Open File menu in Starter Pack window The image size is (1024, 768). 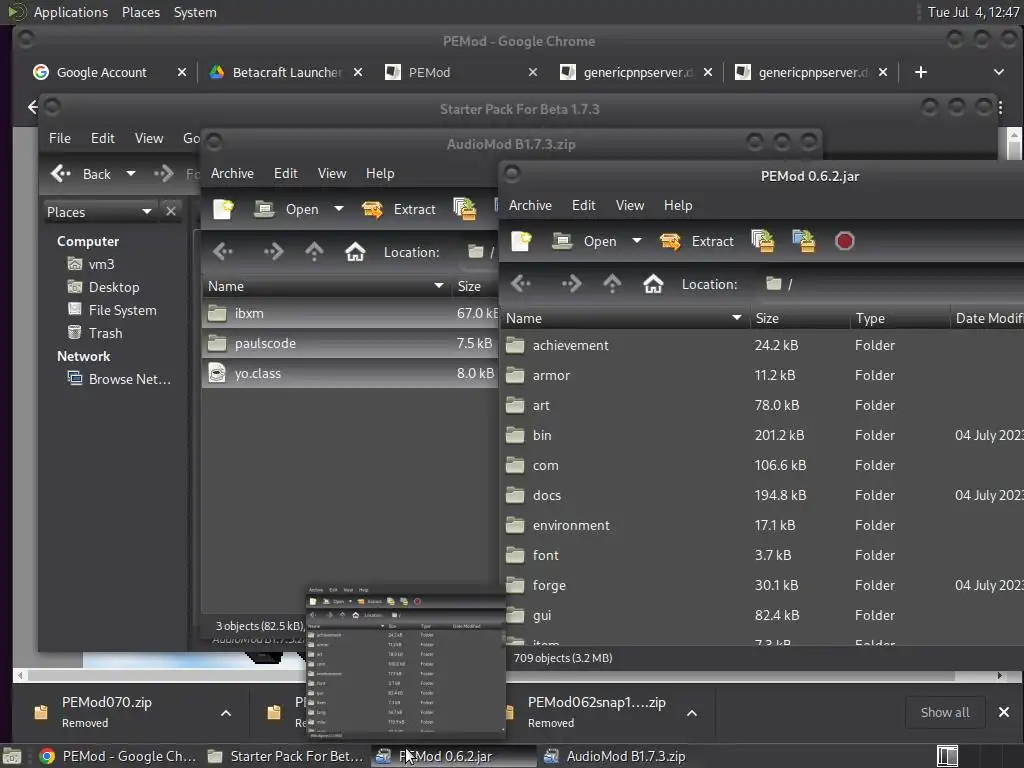(x=59, y=138)
